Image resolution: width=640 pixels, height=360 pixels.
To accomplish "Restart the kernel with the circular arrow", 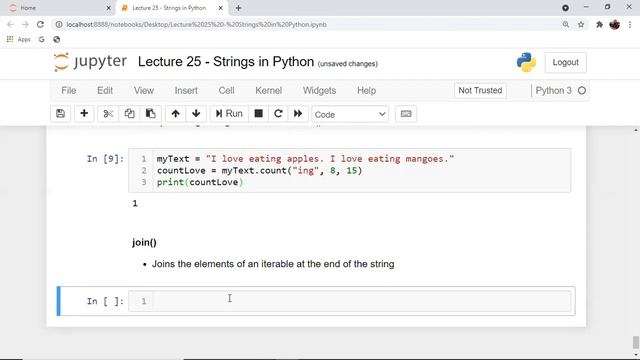I will 278,114.
